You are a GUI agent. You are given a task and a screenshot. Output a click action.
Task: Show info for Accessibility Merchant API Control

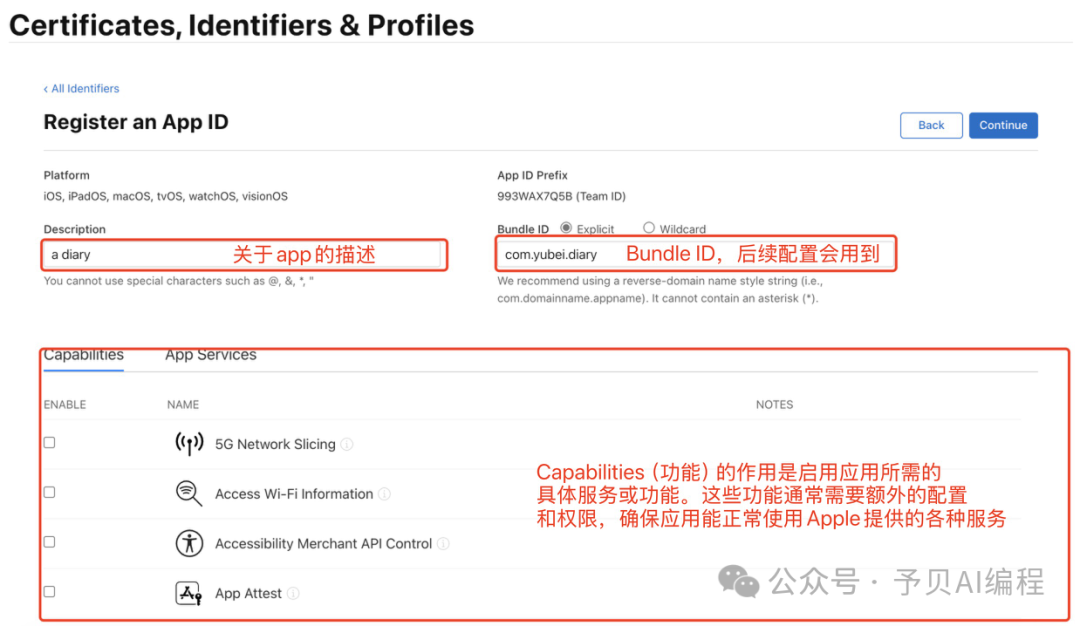(x=443, y=544)
